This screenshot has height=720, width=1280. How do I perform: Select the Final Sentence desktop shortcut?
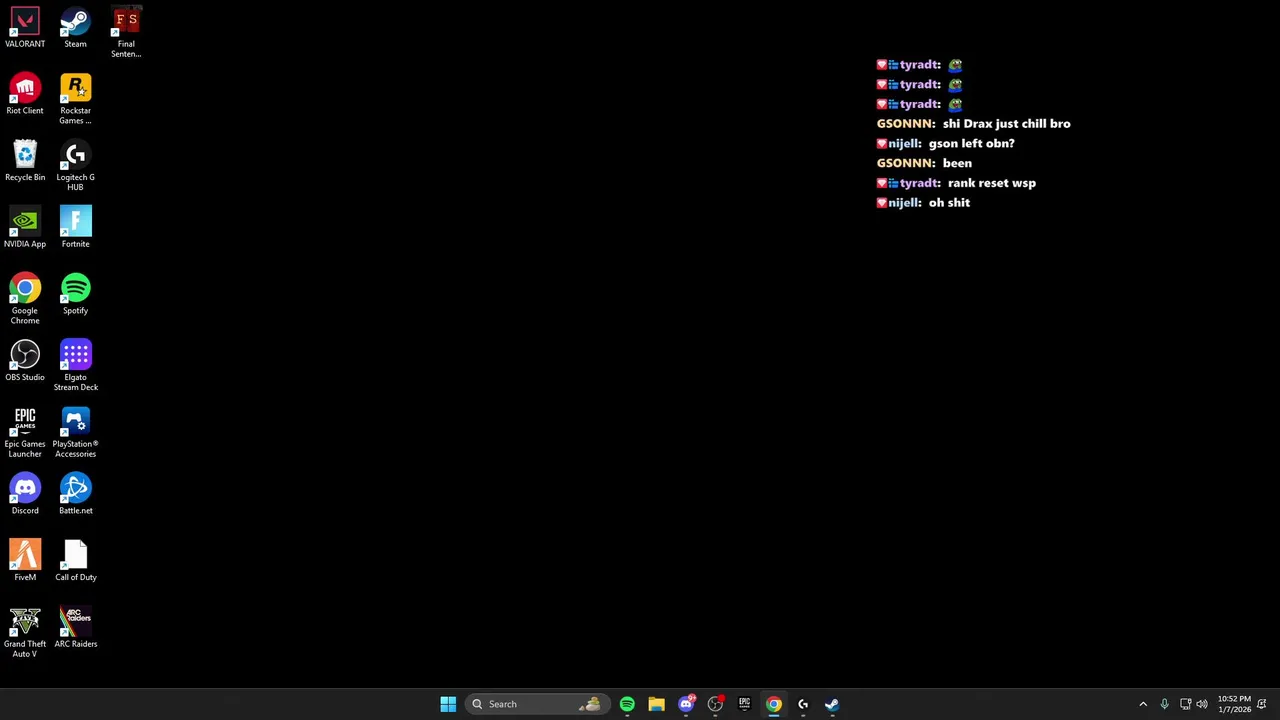[x=126, y=33]
